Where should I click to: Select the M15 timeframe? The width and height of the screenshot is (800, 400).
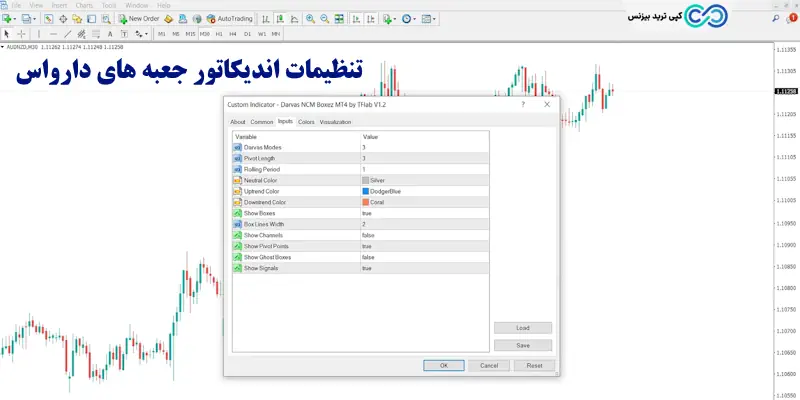point(190,34)
